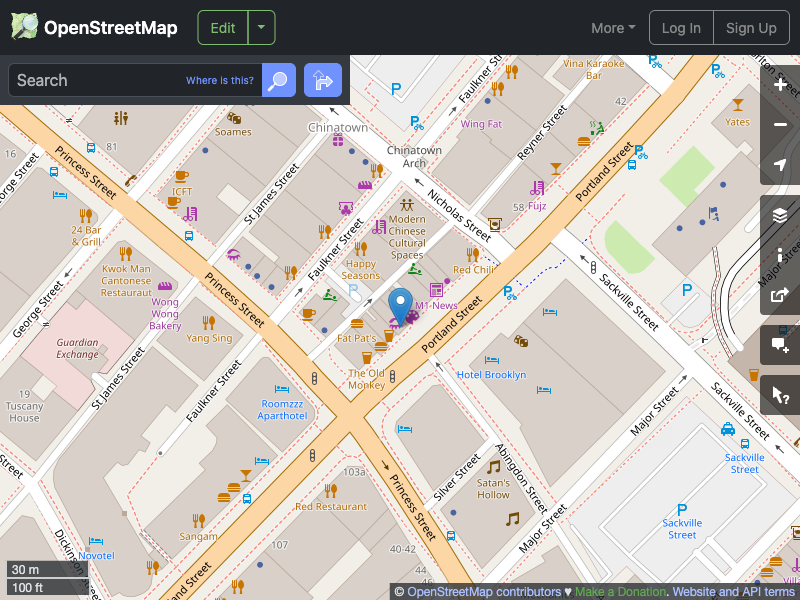Start a search with the magnifier icon
The image size is (800, 600).
(x=278, y=80)
